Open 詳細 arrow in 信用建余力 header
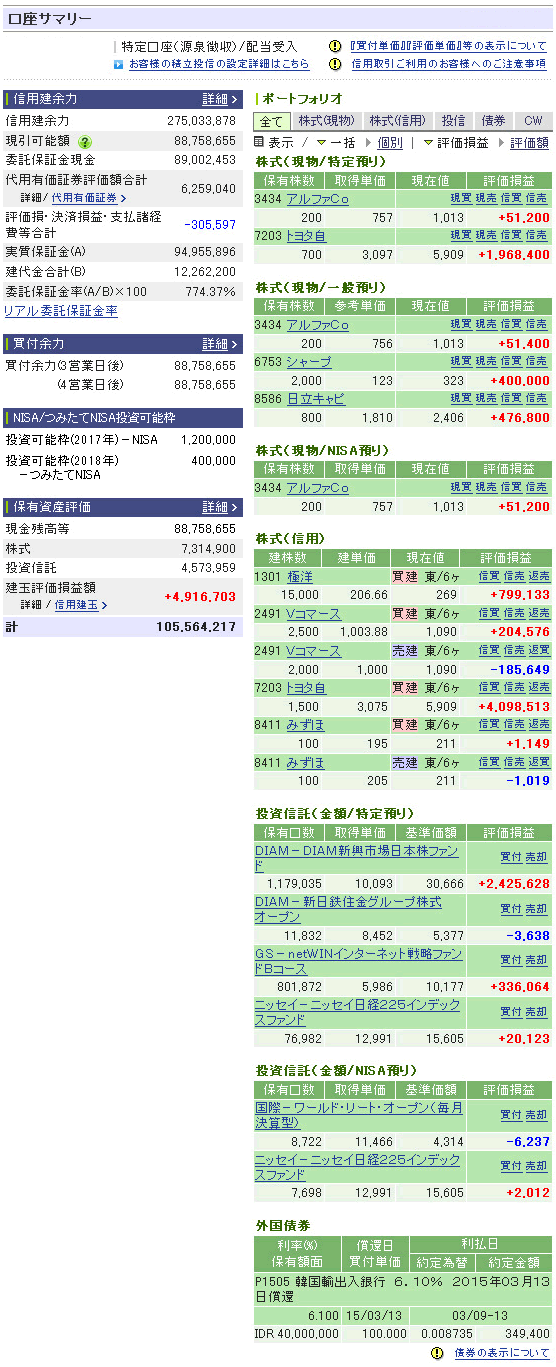Viewport: 556px width, 1367px height. pos(220,99)
